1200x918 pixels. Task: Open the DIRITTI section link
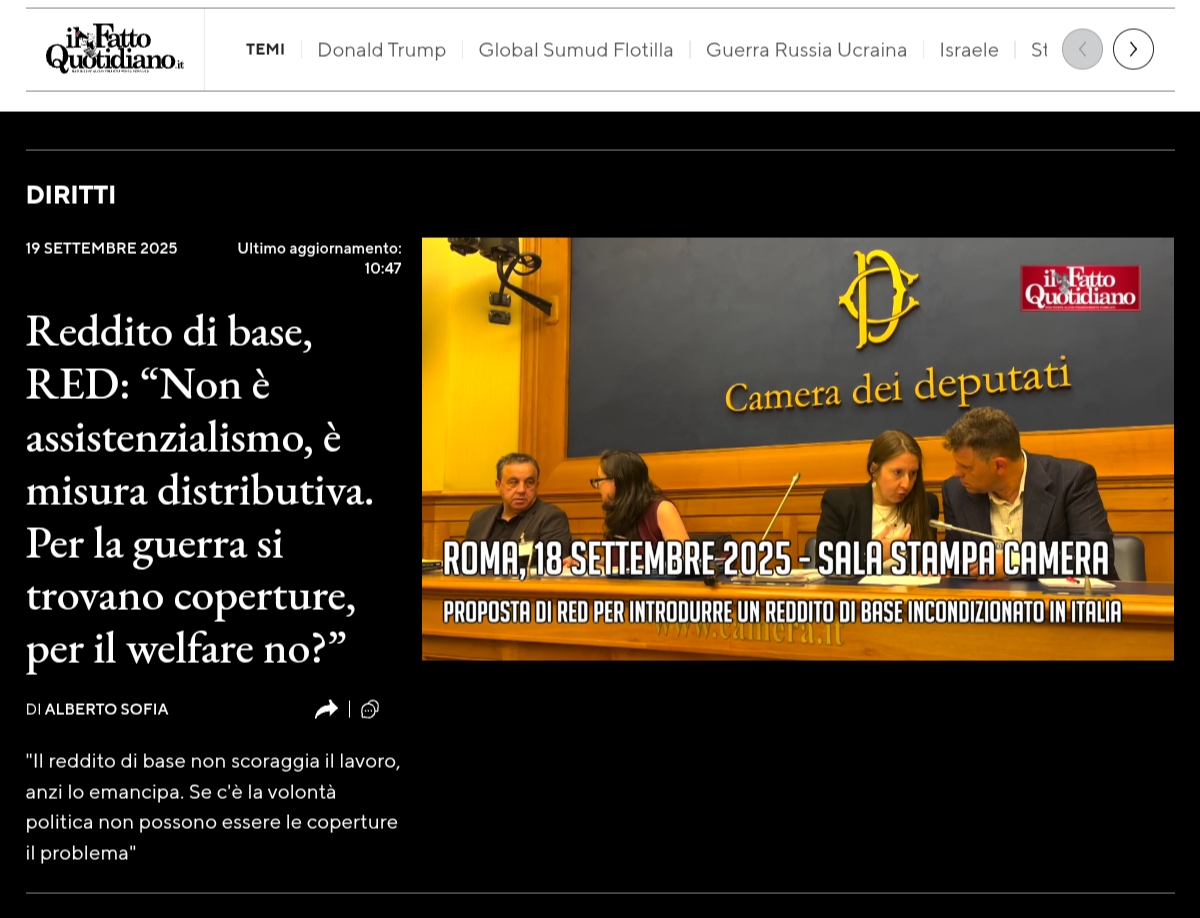71,195
